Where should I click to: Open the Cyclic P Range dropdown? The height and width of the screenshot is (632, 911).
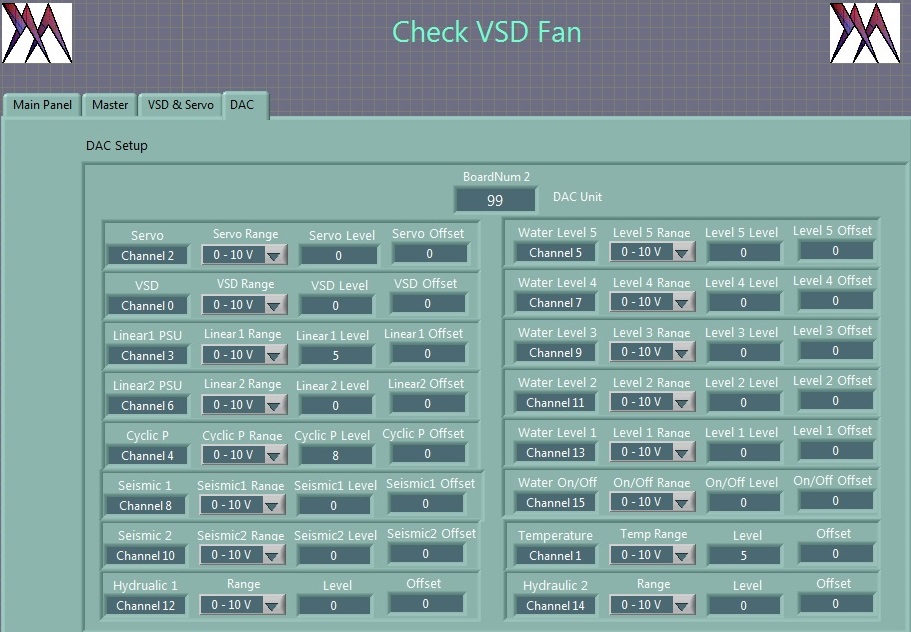244,455
